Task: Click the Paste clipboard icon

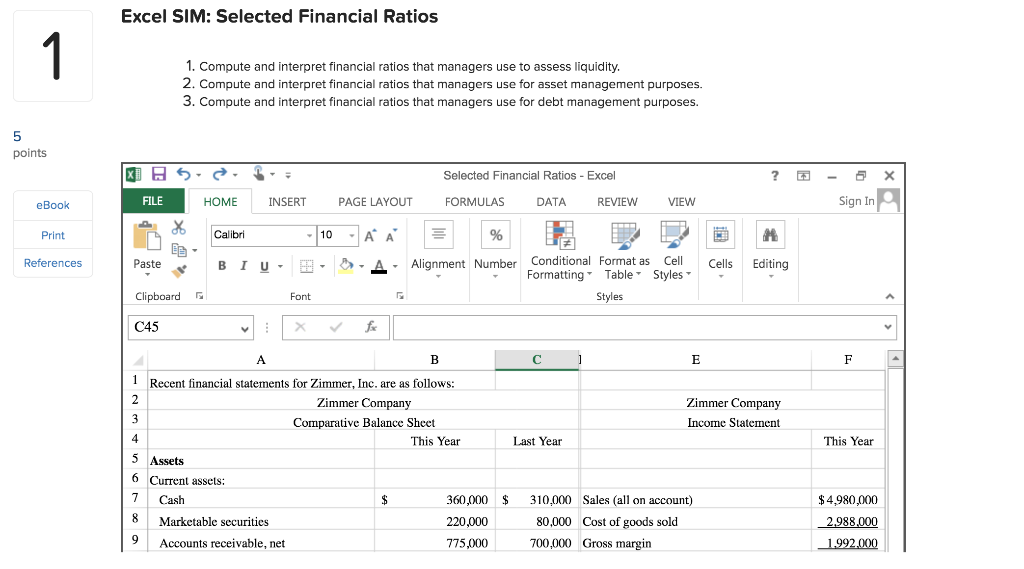Action: tap(147, 236)
